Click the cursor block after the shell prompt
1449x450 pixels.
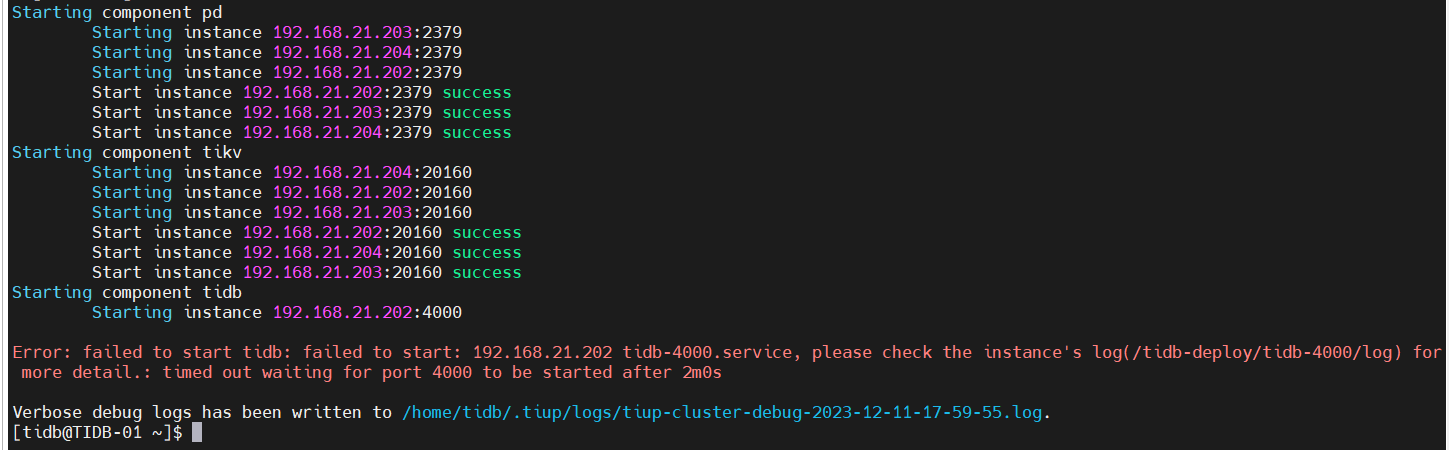click(x=197, y=432)
